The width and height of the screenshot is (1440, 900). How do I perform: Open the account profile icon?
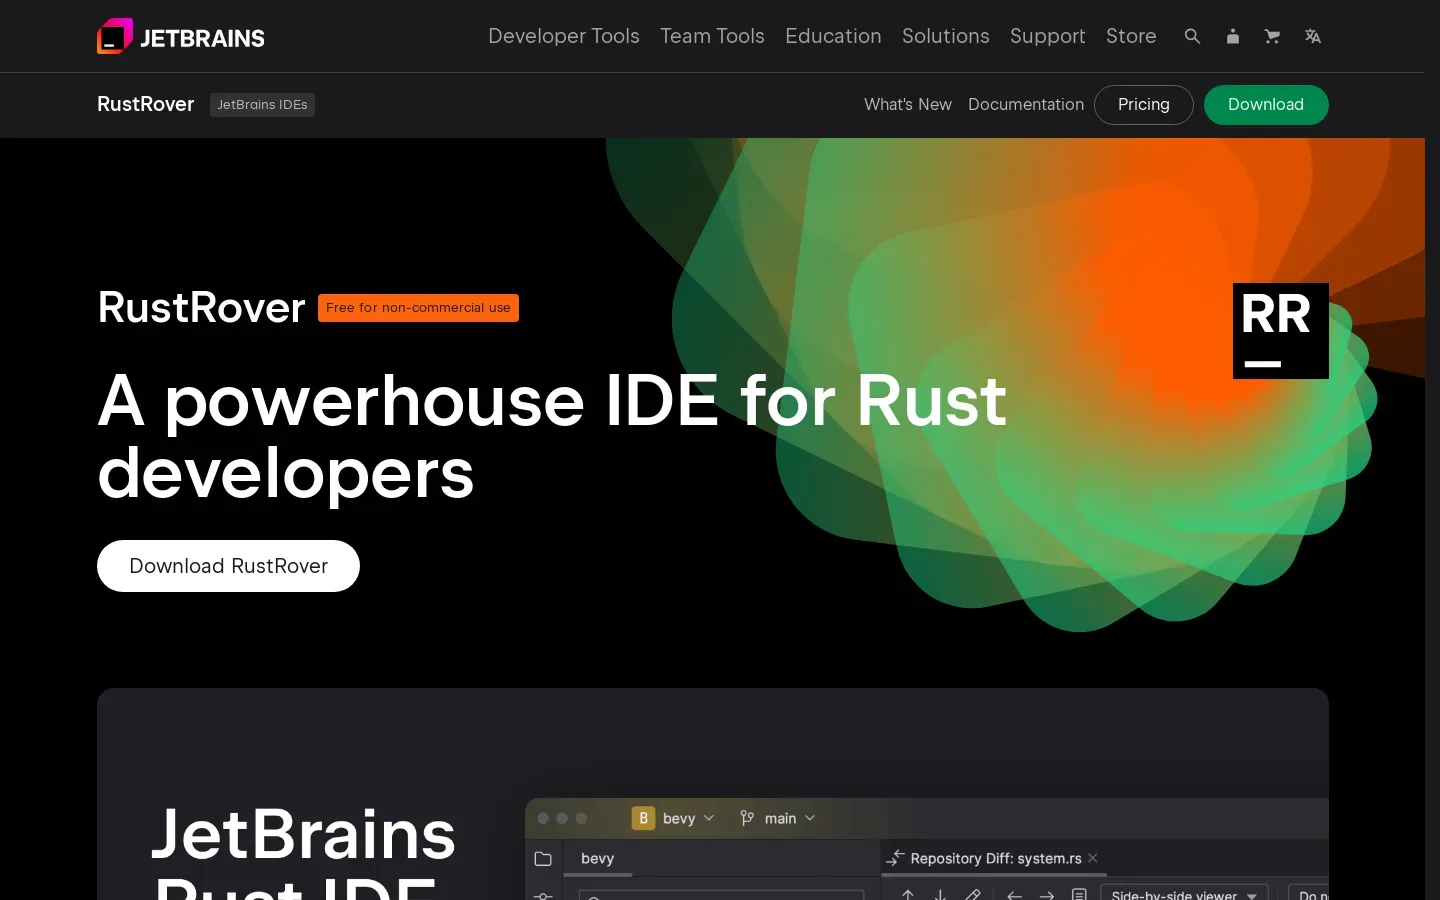1233,36
